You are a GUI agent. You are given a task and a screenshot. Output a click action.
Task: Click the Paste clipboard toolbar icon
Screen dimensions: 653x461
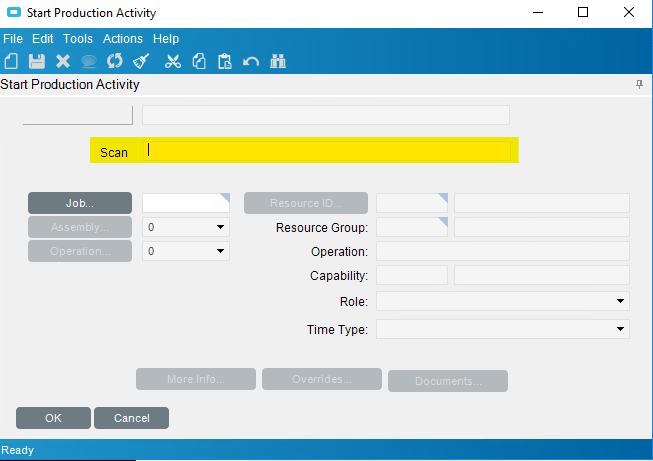click(x=225, y=62)
